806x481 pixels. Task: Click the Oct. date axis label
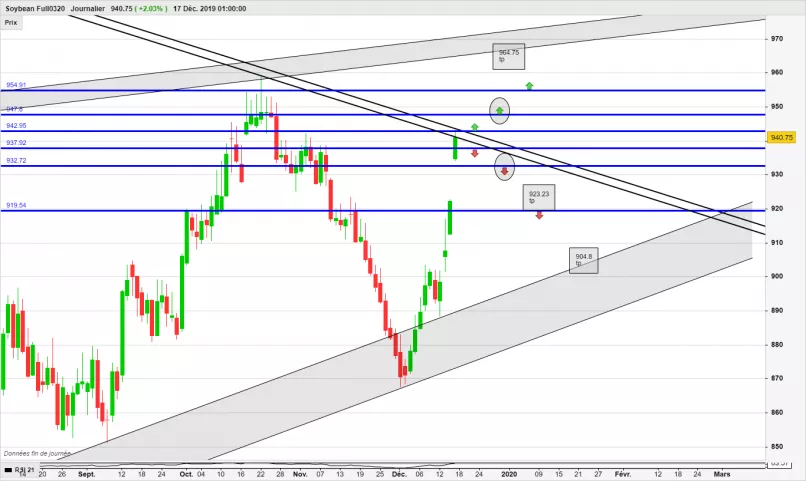click(187, 474)
